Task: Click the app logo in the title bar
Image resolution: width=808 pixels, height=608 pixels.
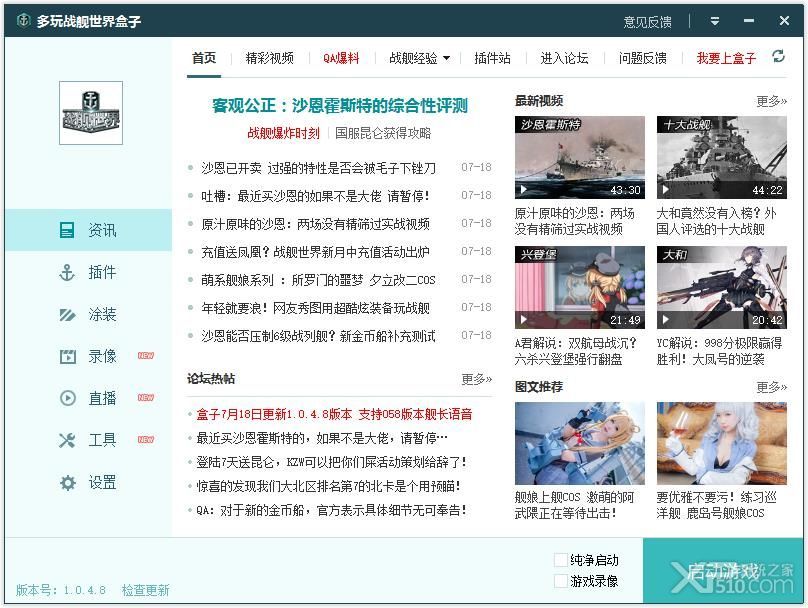Action: 23,21
